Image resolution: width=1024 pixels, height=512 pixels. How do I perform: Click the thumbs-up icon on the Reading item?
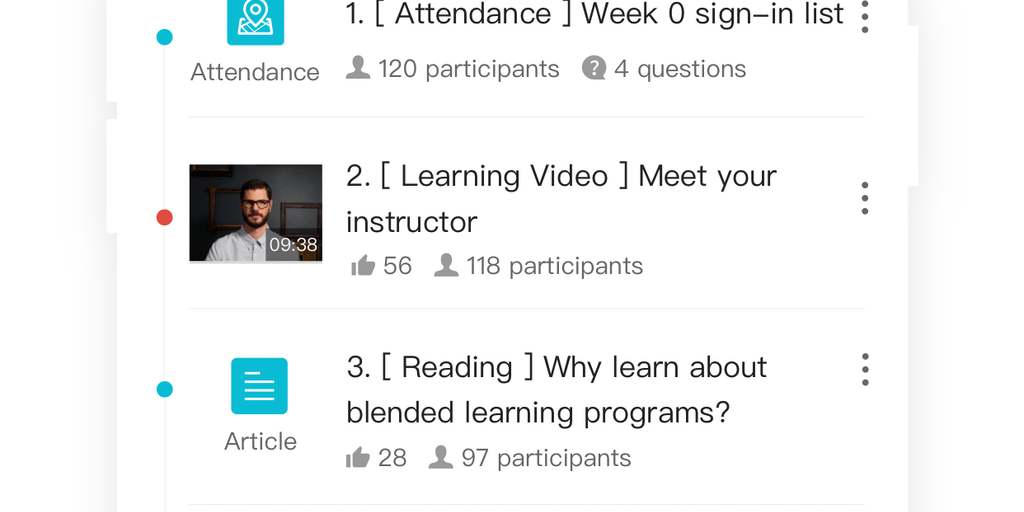pos(358,458)
